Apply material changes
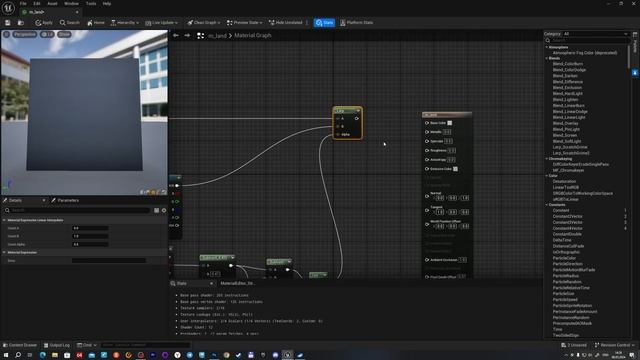 (x=44, y=23)
